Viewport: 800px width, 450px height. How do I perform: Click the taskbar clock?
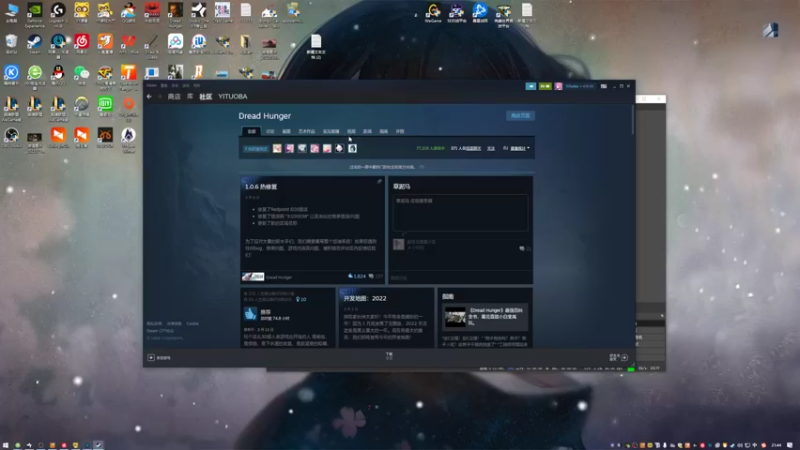(776, 445)
